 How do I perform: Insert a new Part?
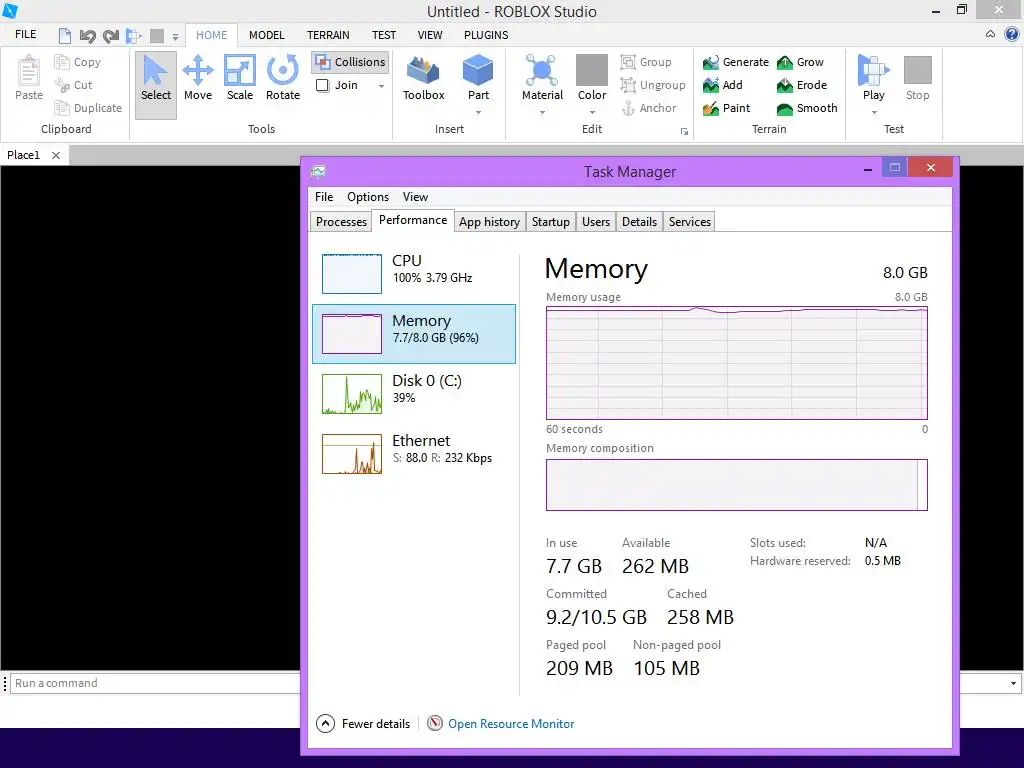[x=478, y=77]
